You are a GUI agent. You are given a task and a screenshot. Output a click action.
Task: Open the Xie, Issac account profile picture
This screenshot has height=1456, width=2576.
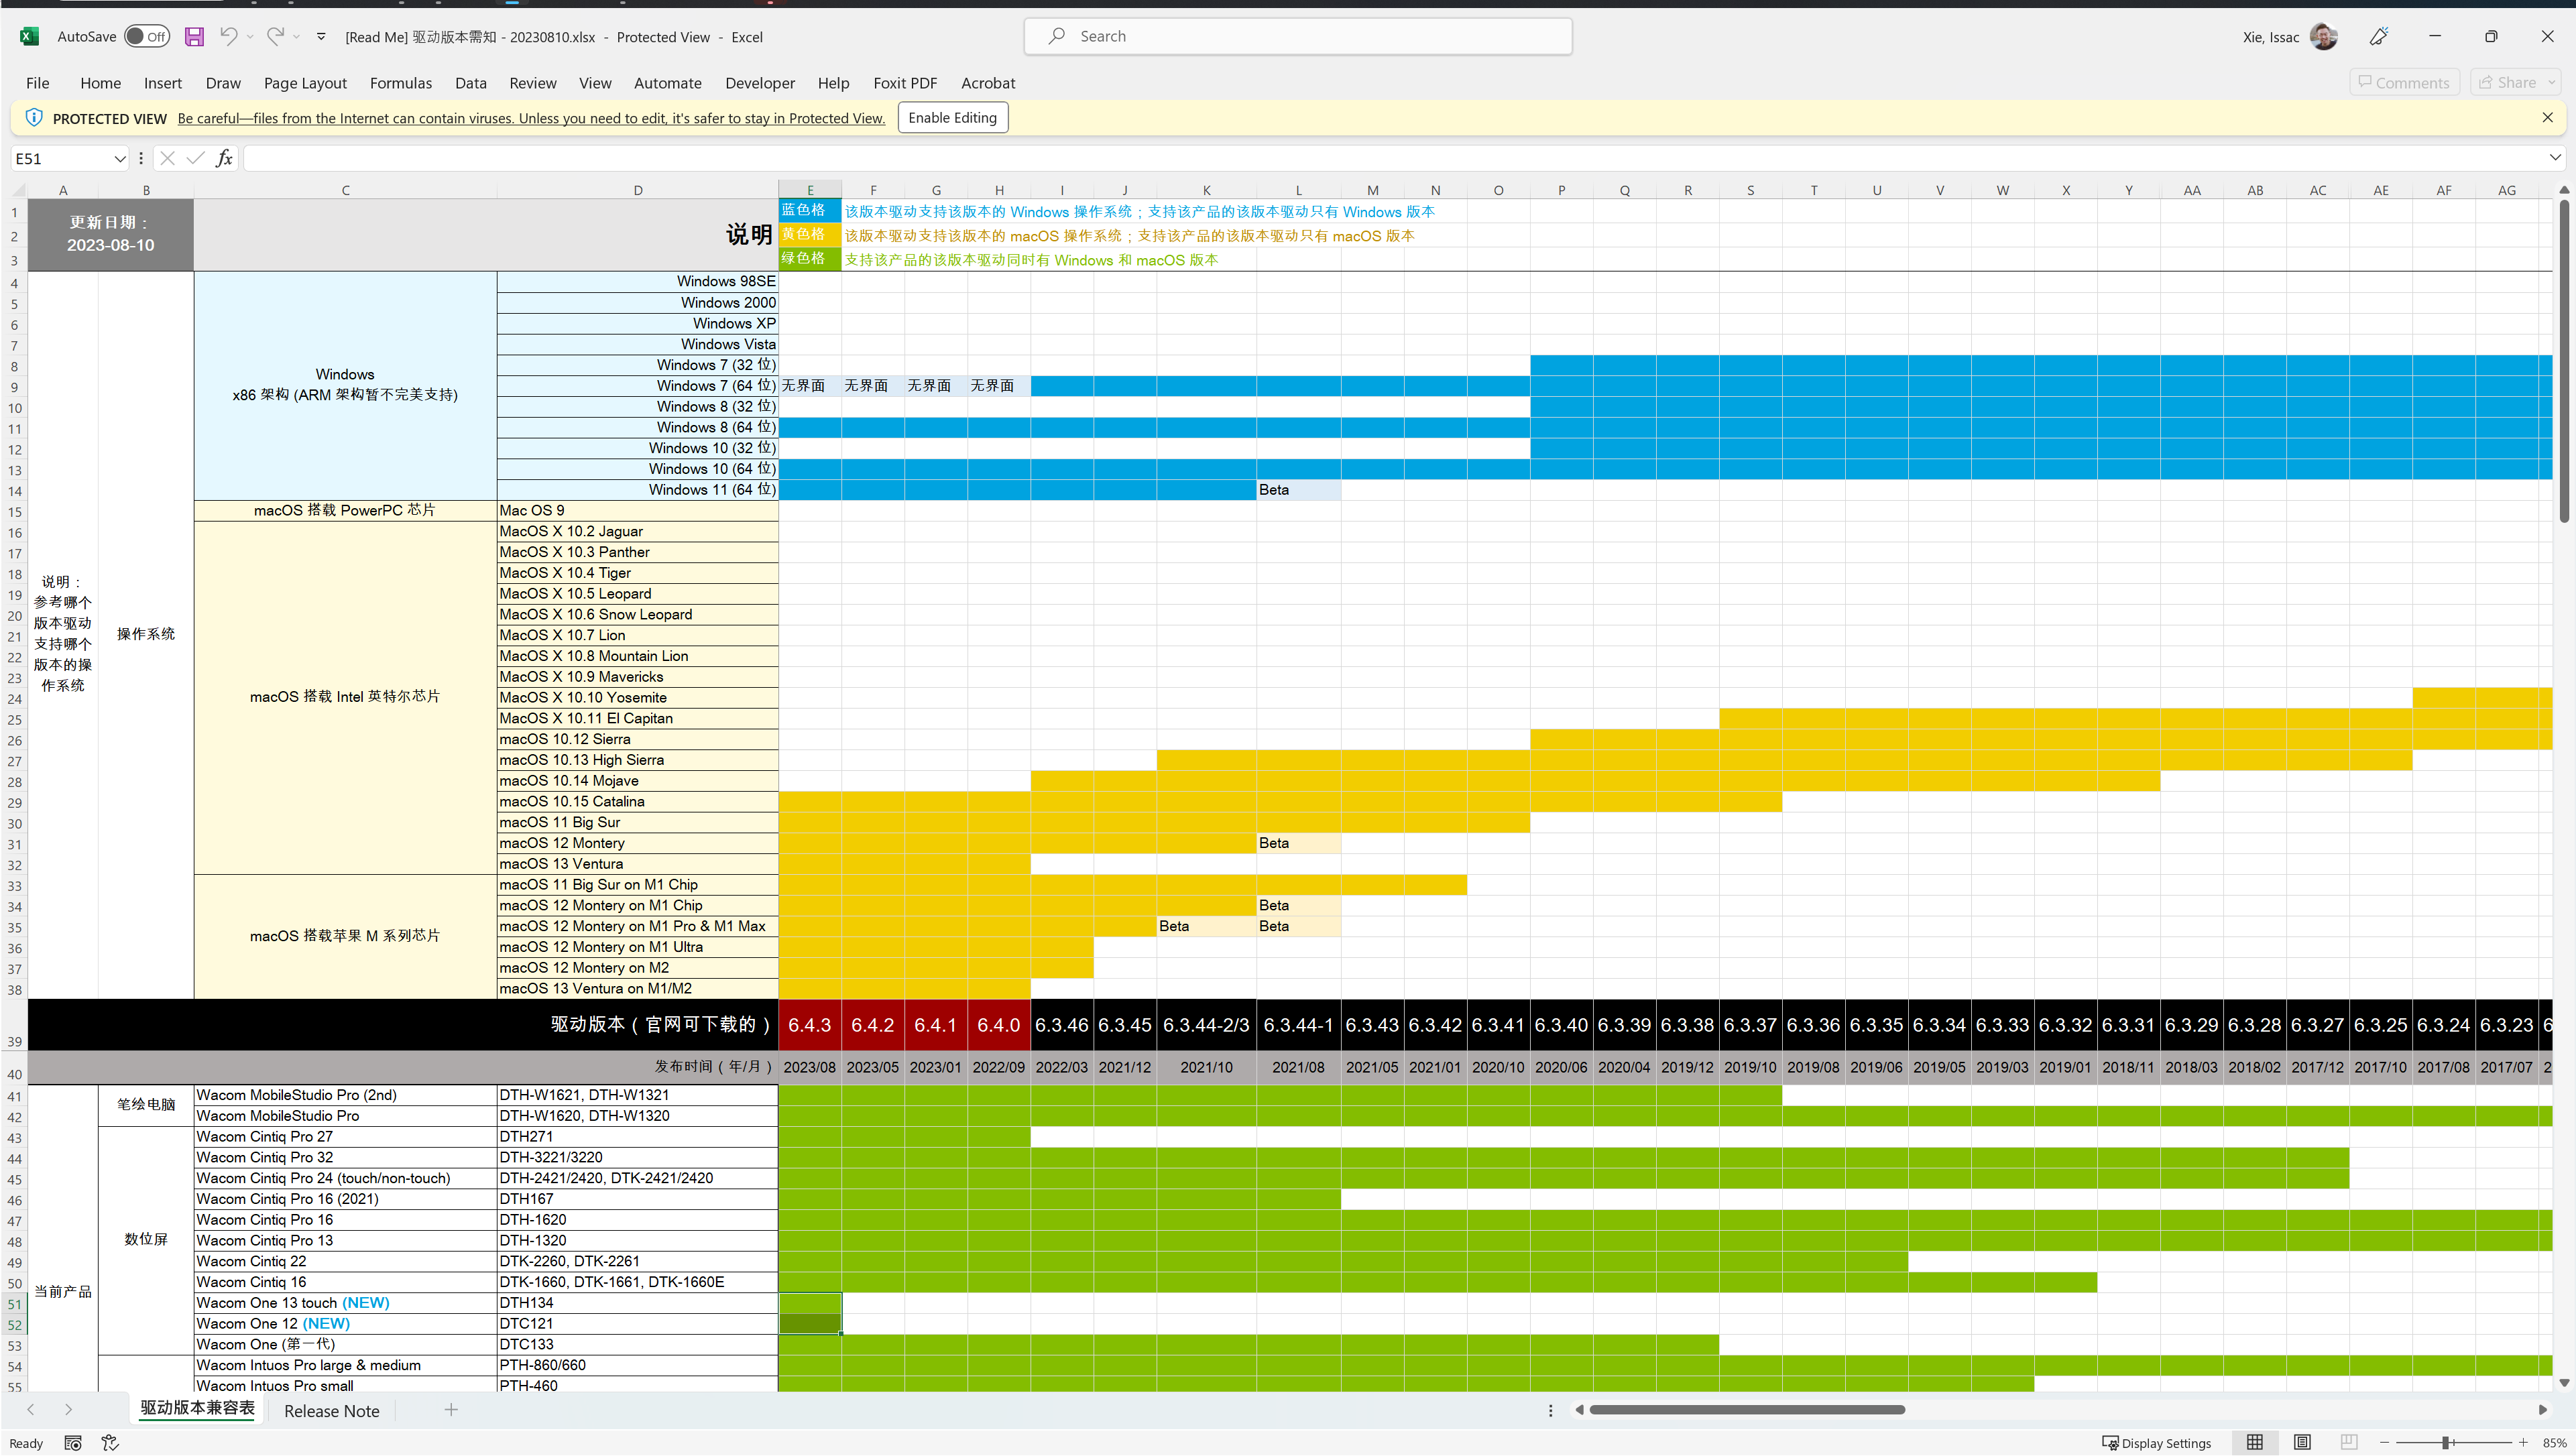2324,37
